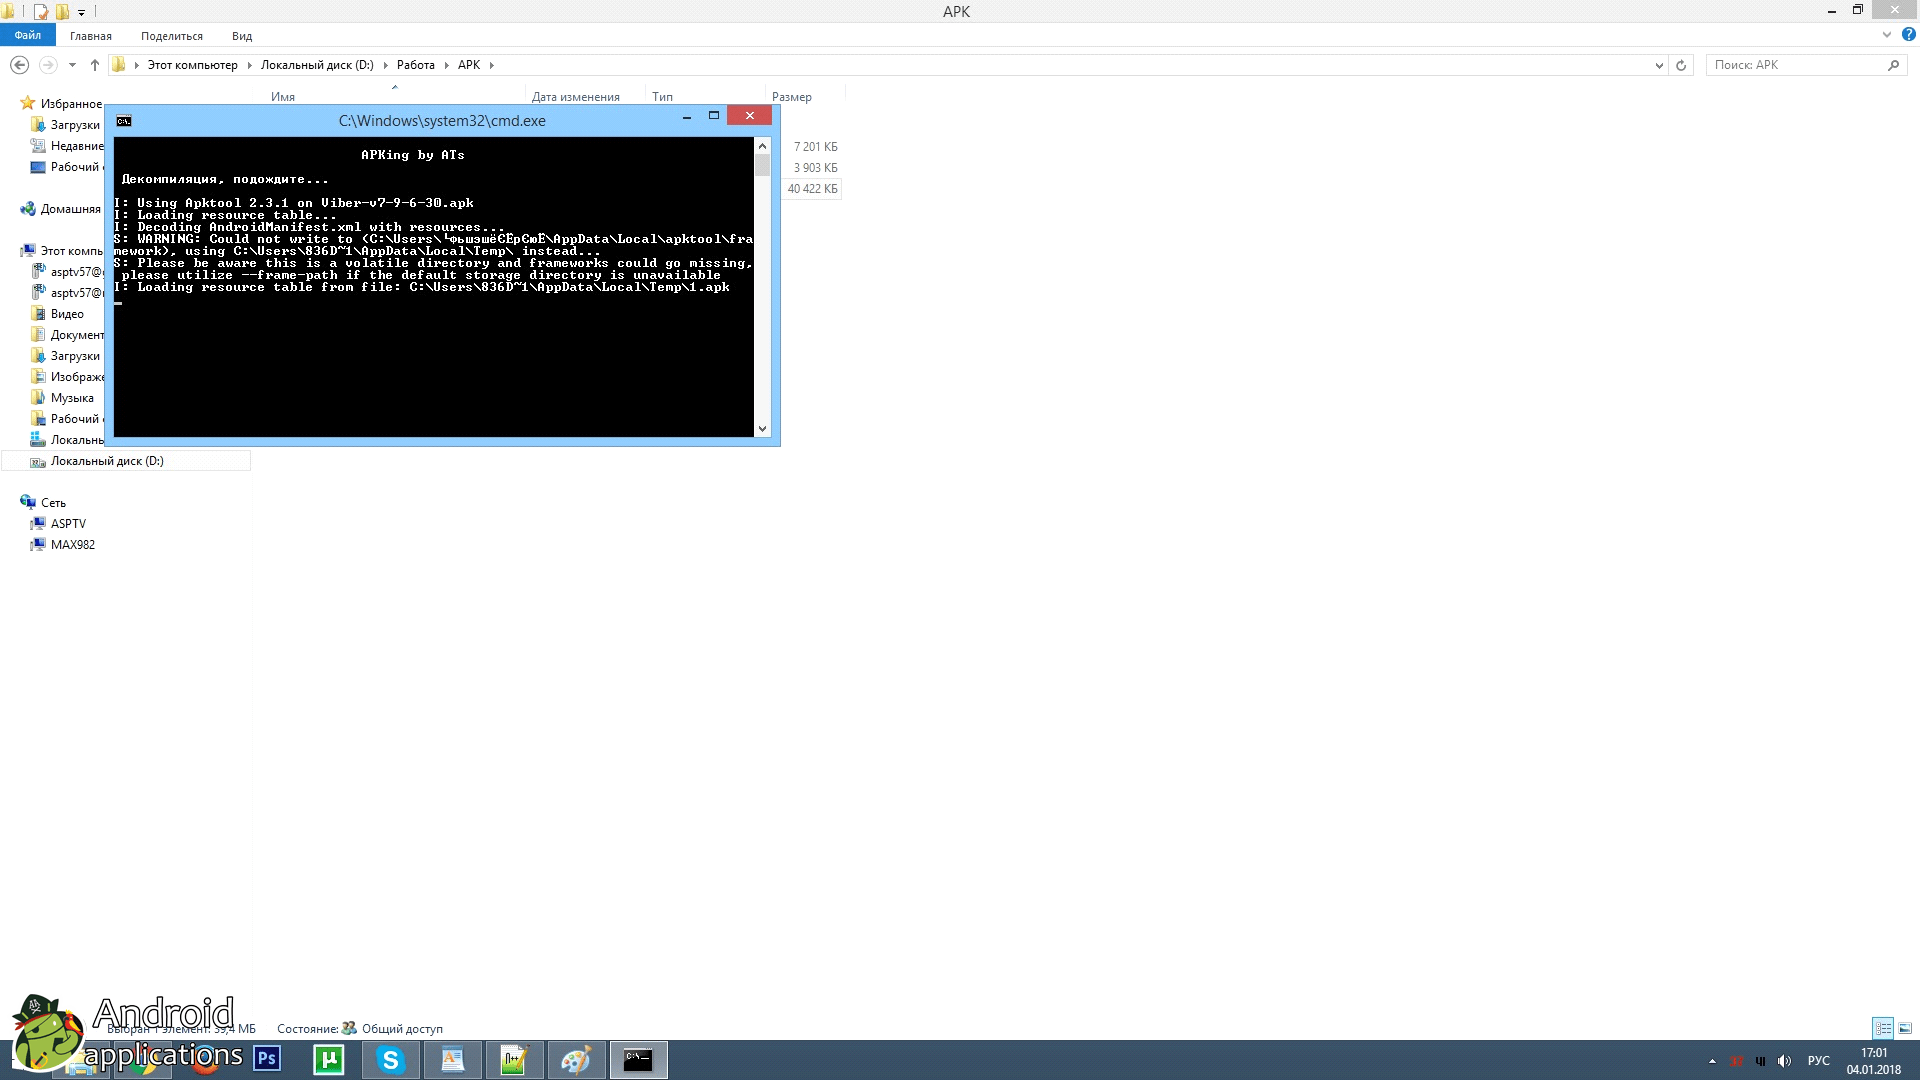Screen dimensions: 1920x1080
Task: Open uTorrent from the taskbar
Action: [329, 1059]
